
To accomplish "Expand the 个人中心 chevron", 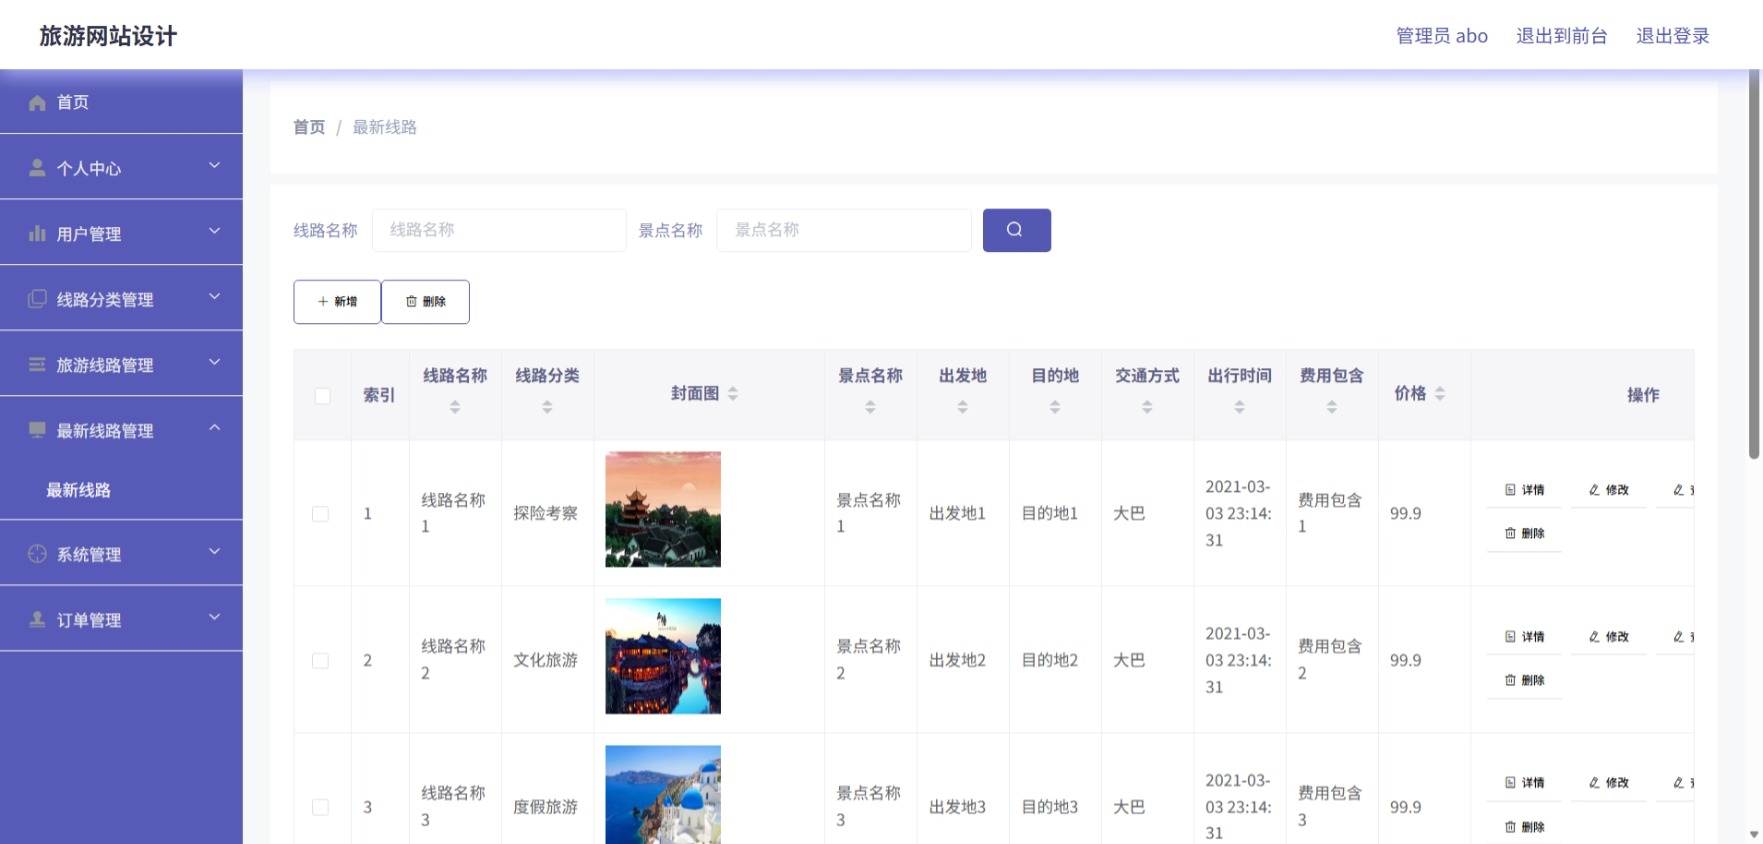I will (214, 165).
